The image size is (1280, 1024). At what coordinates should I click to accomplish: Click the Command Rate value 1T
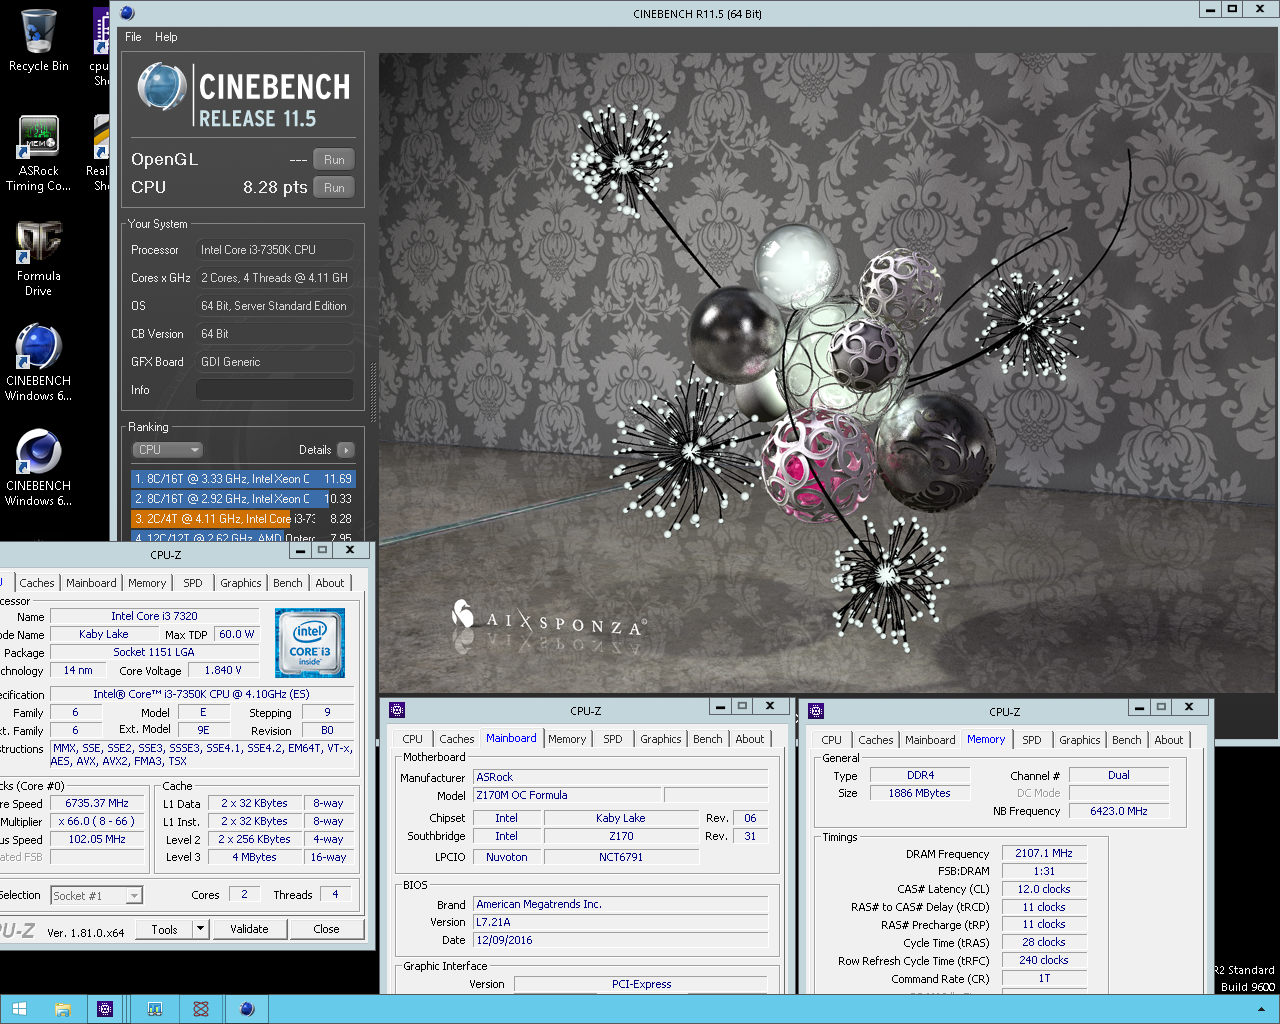(x=1043, y=979)
